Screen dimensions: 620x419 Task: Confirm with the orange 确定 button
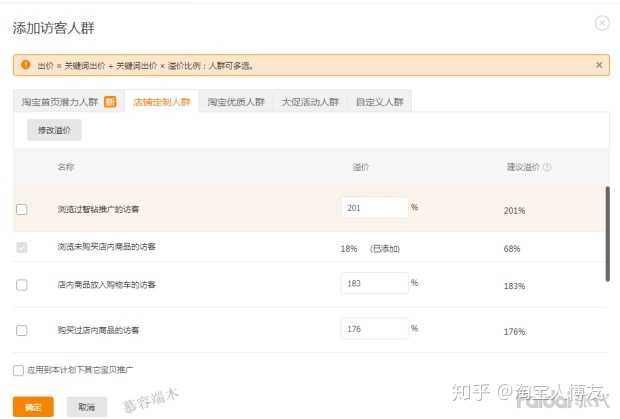33,407
